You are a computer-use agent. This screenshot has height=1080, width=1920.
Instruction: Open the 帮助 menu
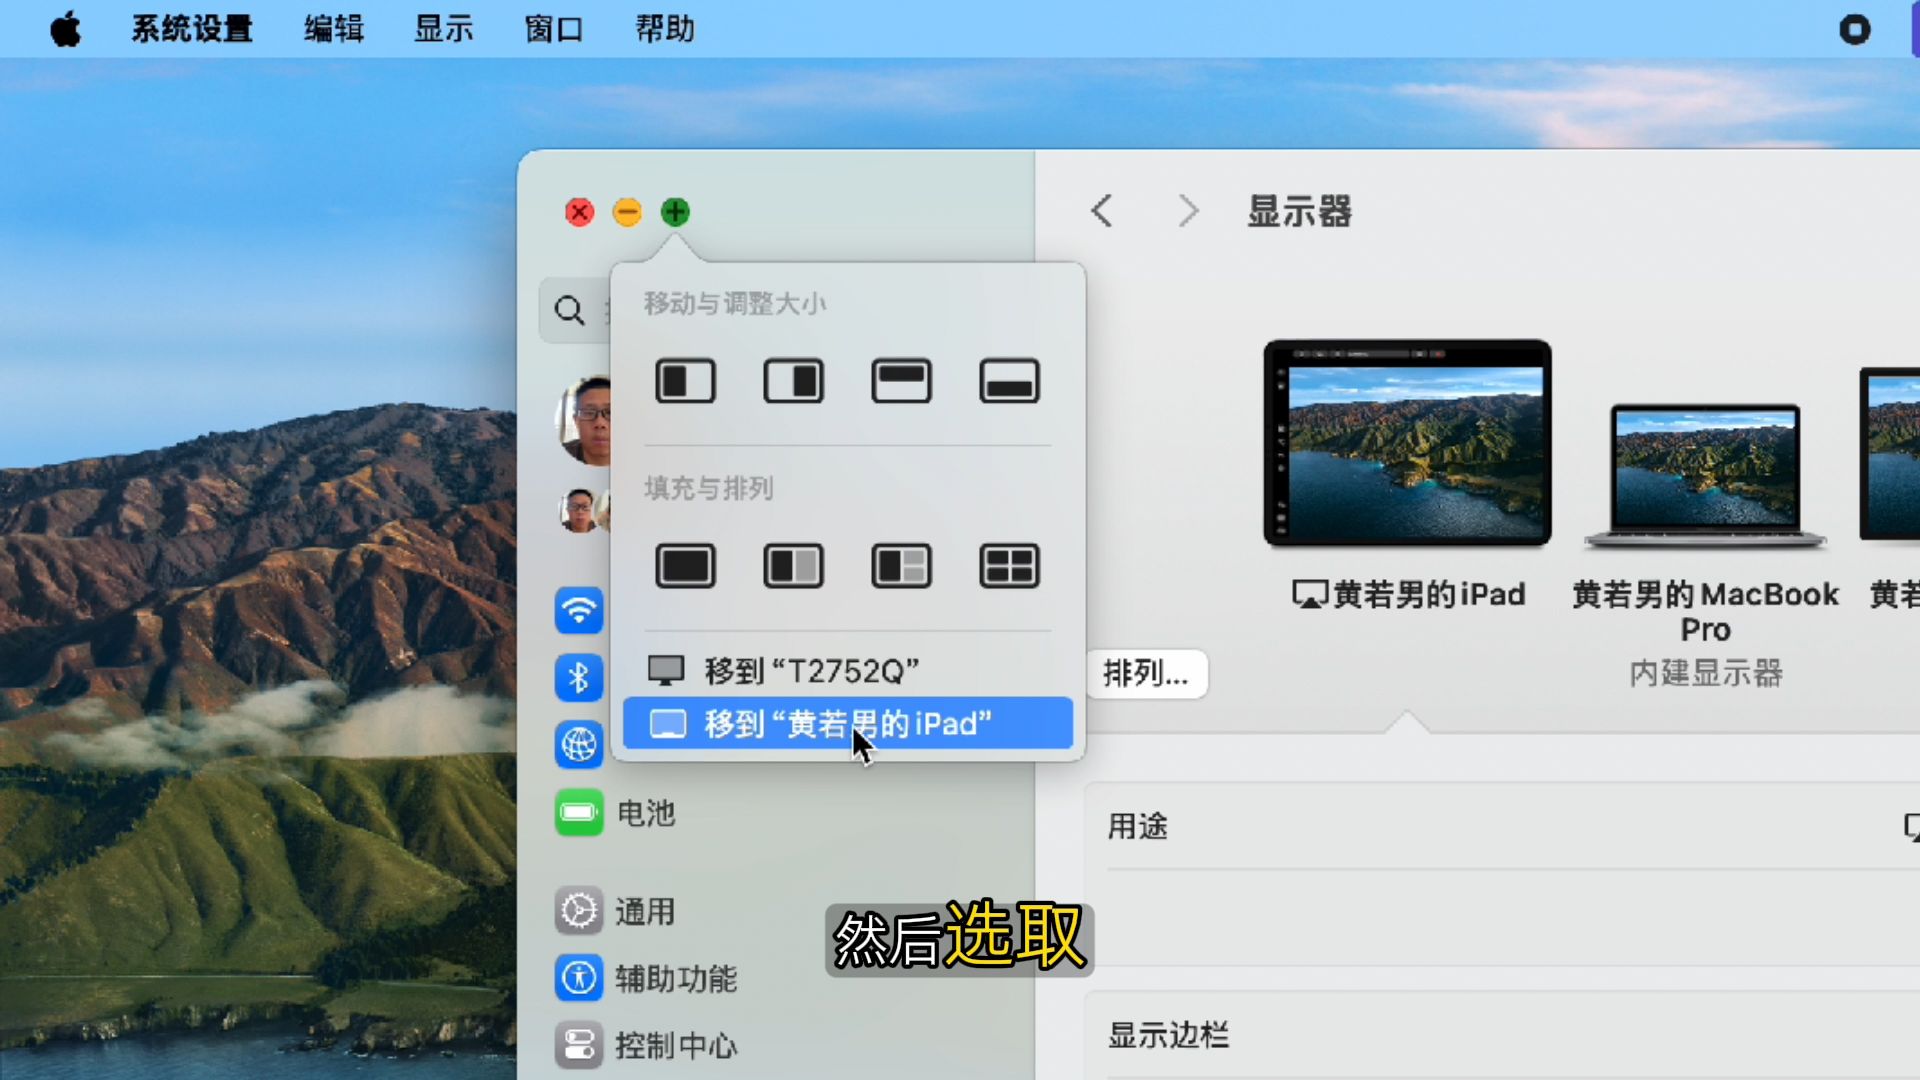[665, 29]
